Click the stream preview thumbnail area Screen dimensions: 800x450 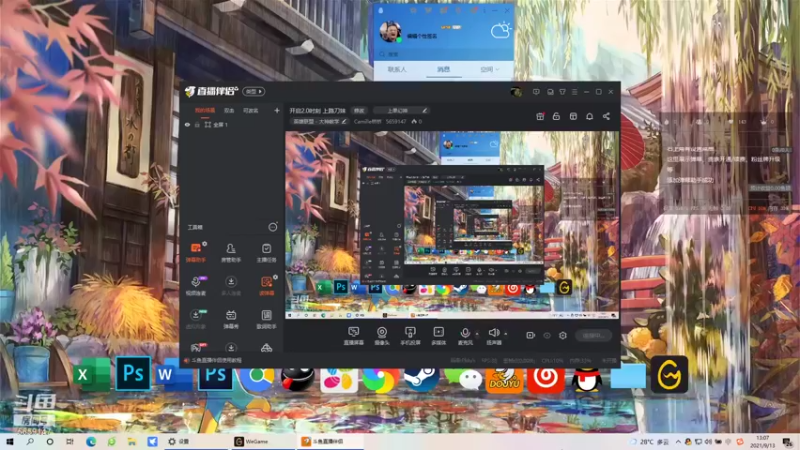[x=452, y=225]
